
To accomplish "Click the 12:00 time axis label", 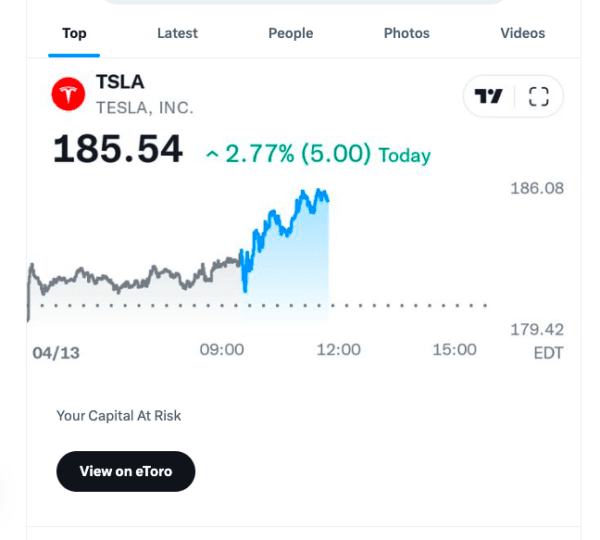I will click(338, 350).
